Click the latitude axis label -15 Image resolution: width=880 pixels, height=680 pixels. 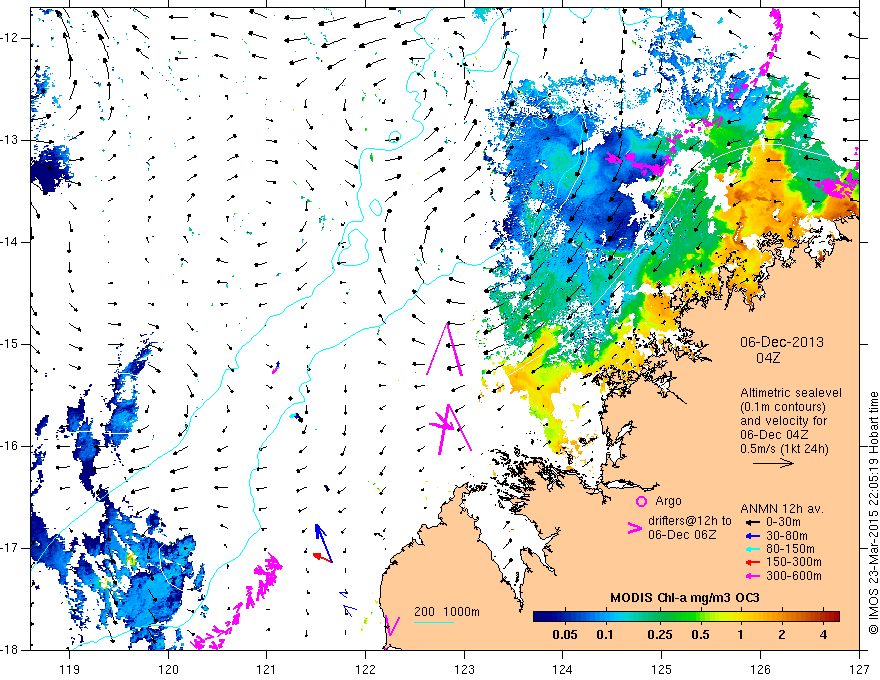(x=10, y=344)
